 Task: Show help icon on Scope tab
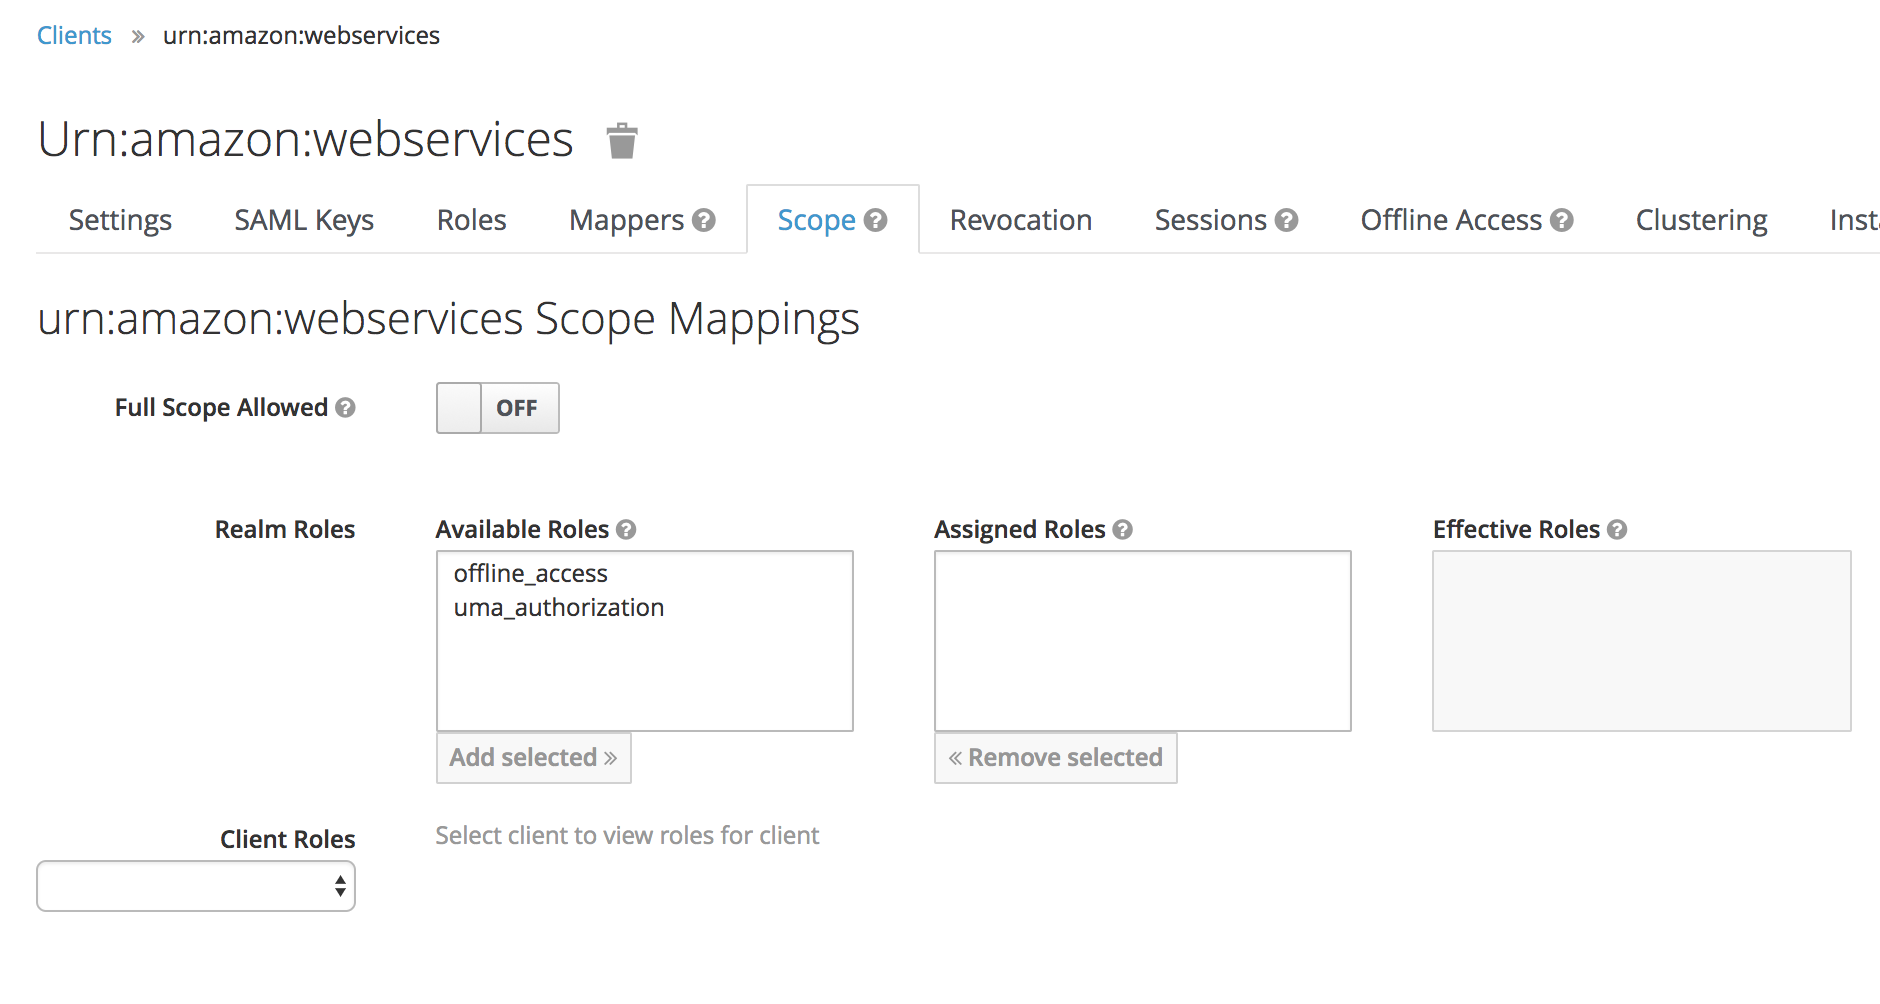point(876,220)
